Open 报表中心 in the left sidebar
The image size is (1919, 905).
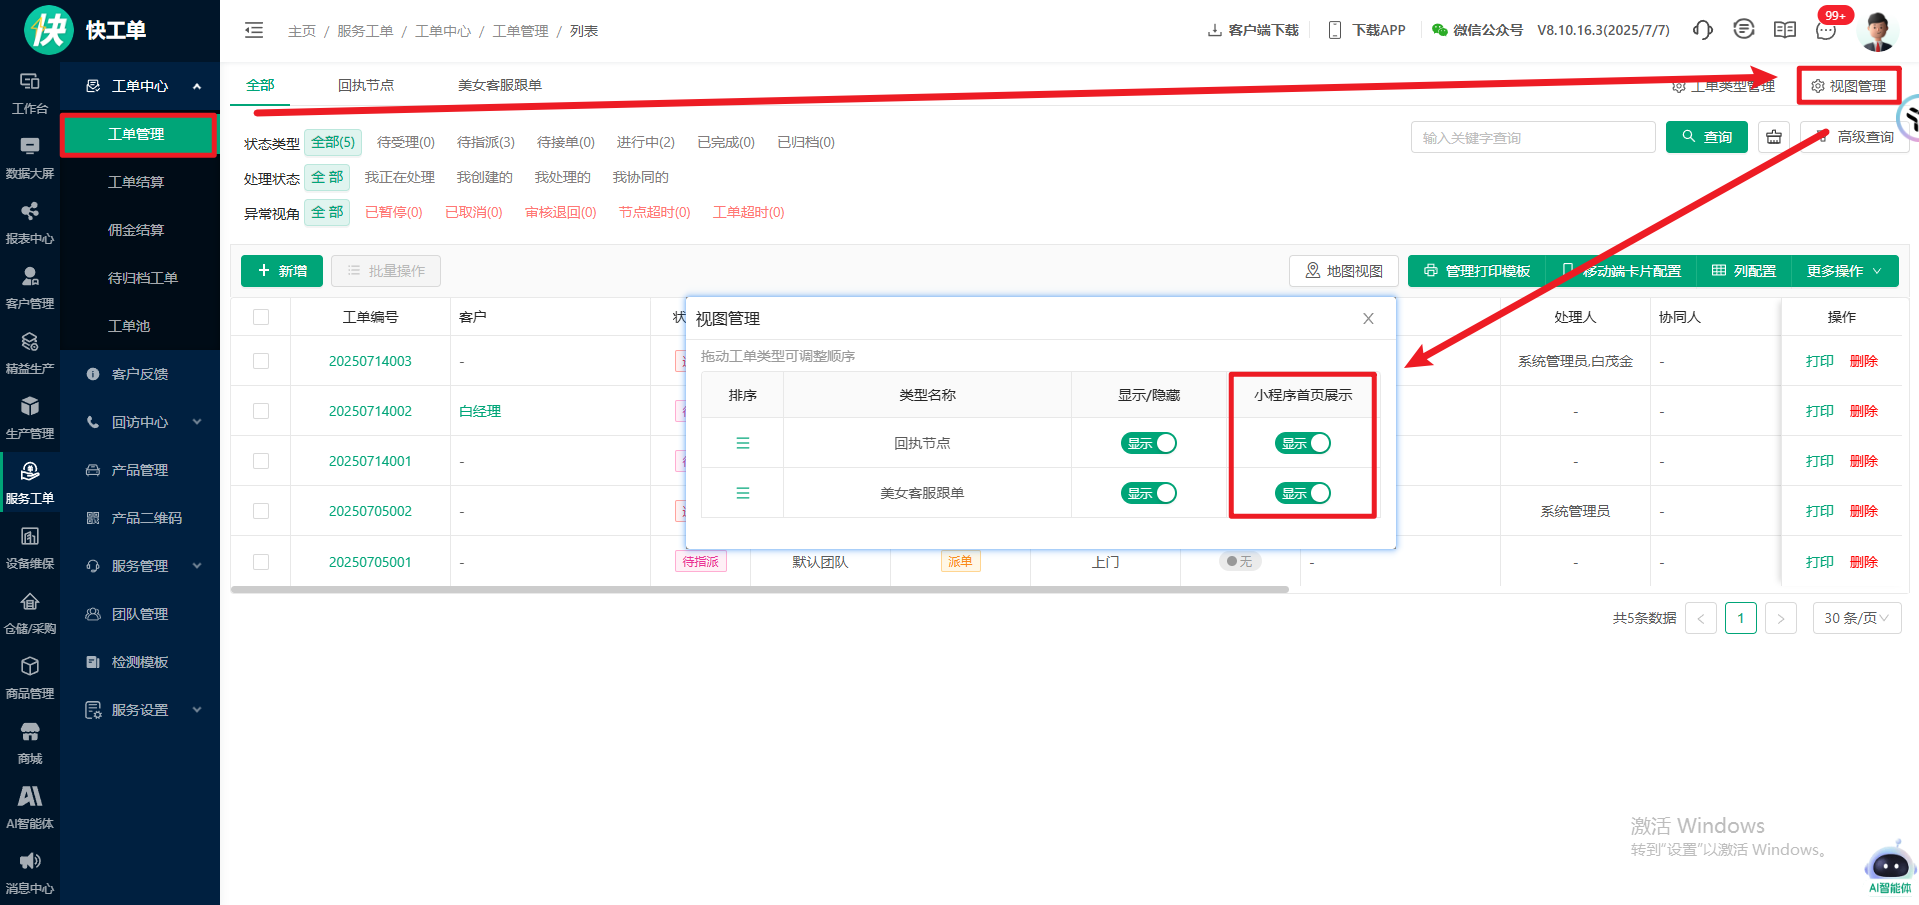[x=30, y=223]
